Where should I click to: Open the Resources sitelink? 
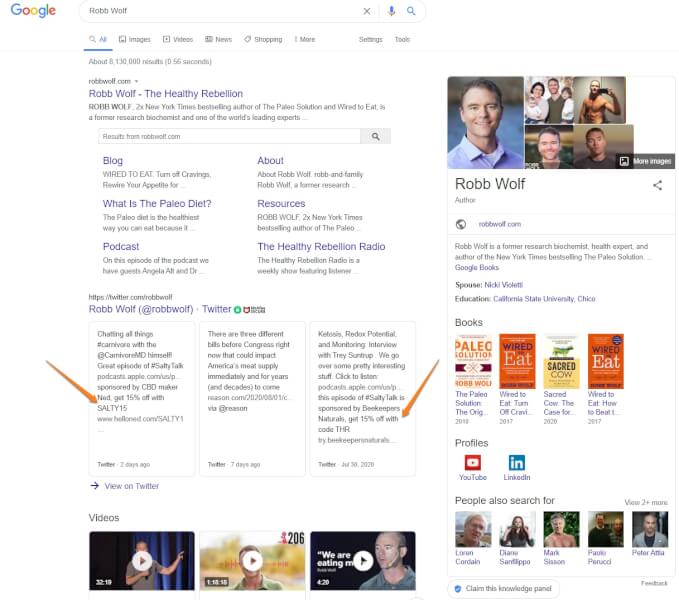[281, 203]
